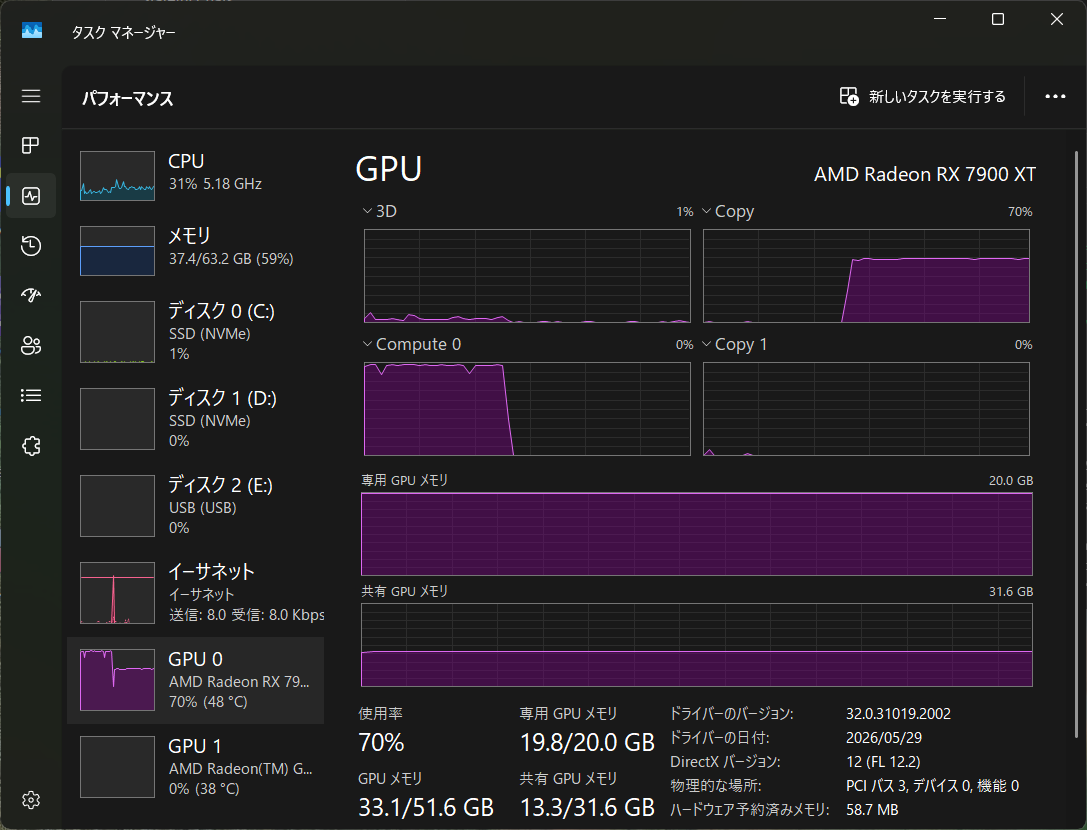Select the メモリ performance item
This screenshot has height=830, width=1087.
(195, 251)
